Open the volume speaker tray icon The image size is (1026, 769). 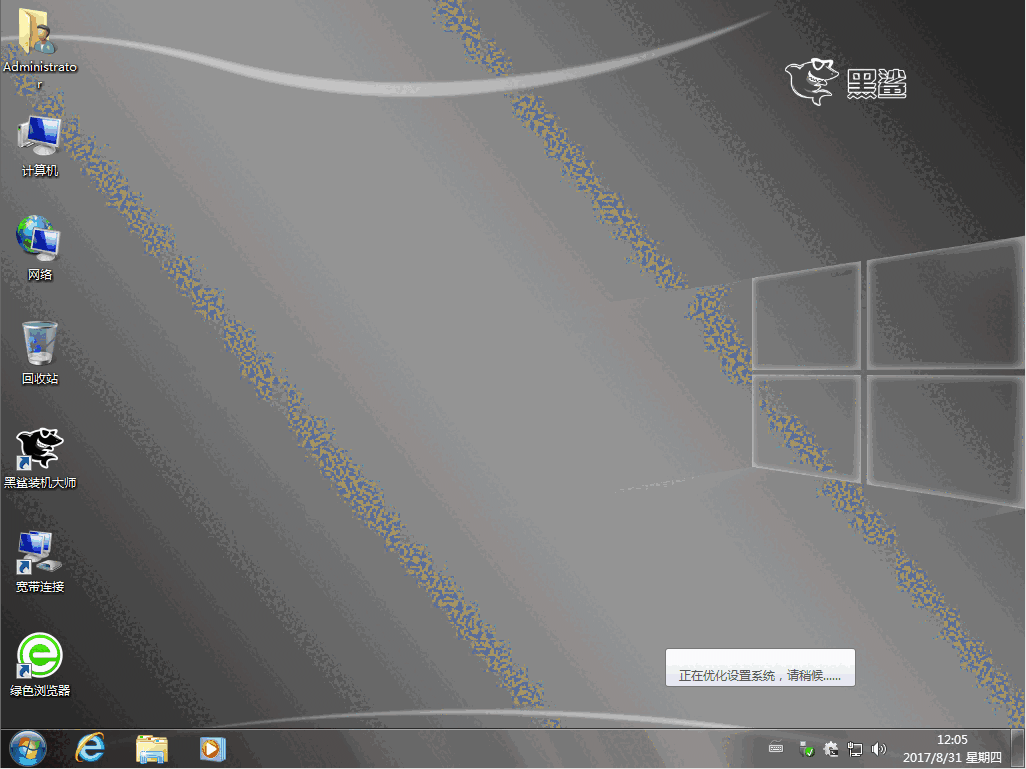click(879, 749)
